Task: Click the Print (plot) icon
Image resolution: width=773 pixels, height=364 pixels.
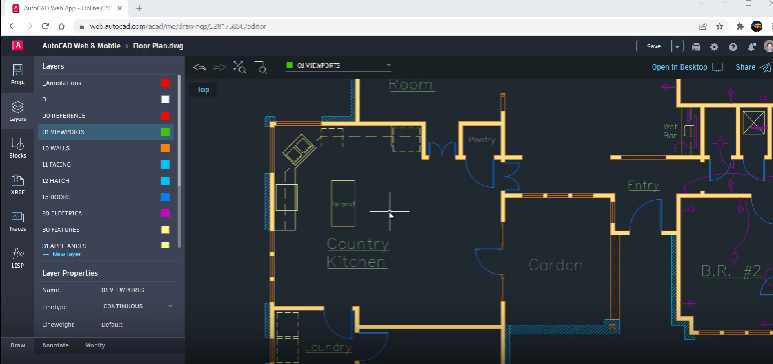Action: coord(696,47)
